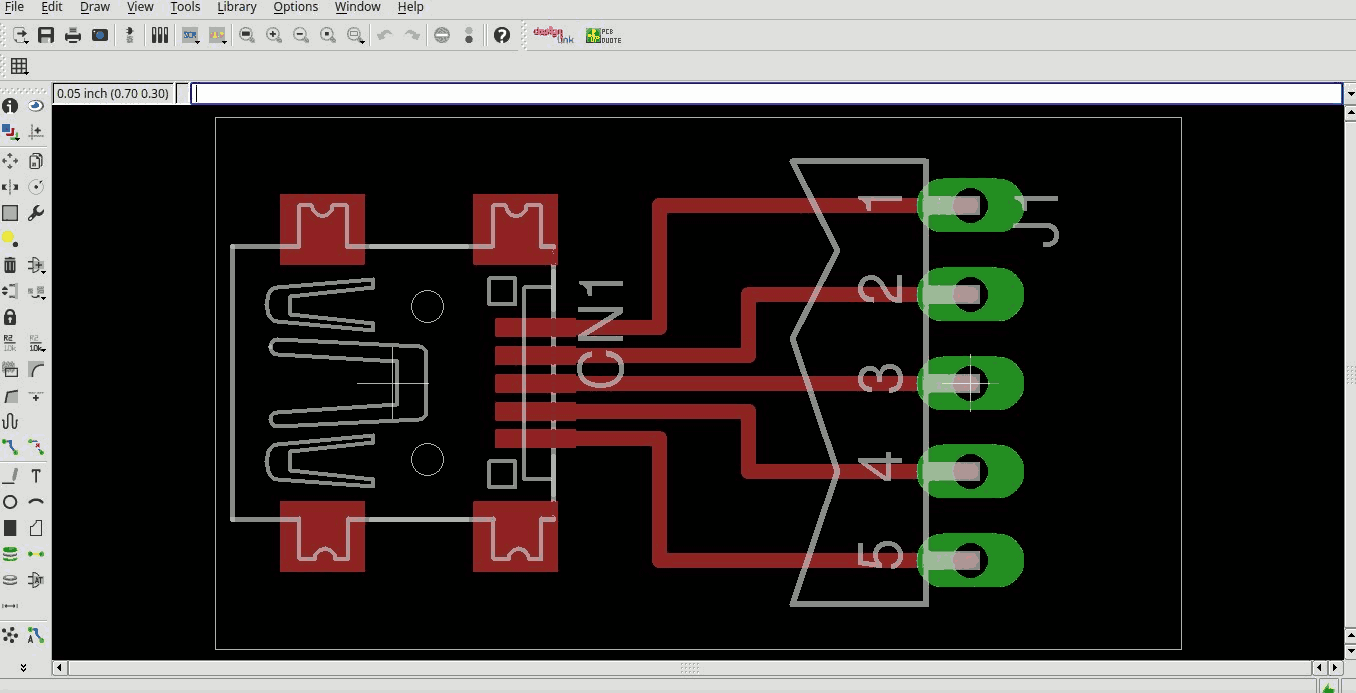Select the Info tool
Viewport: 1356px width, 693px height.
(x=10, y=105)
